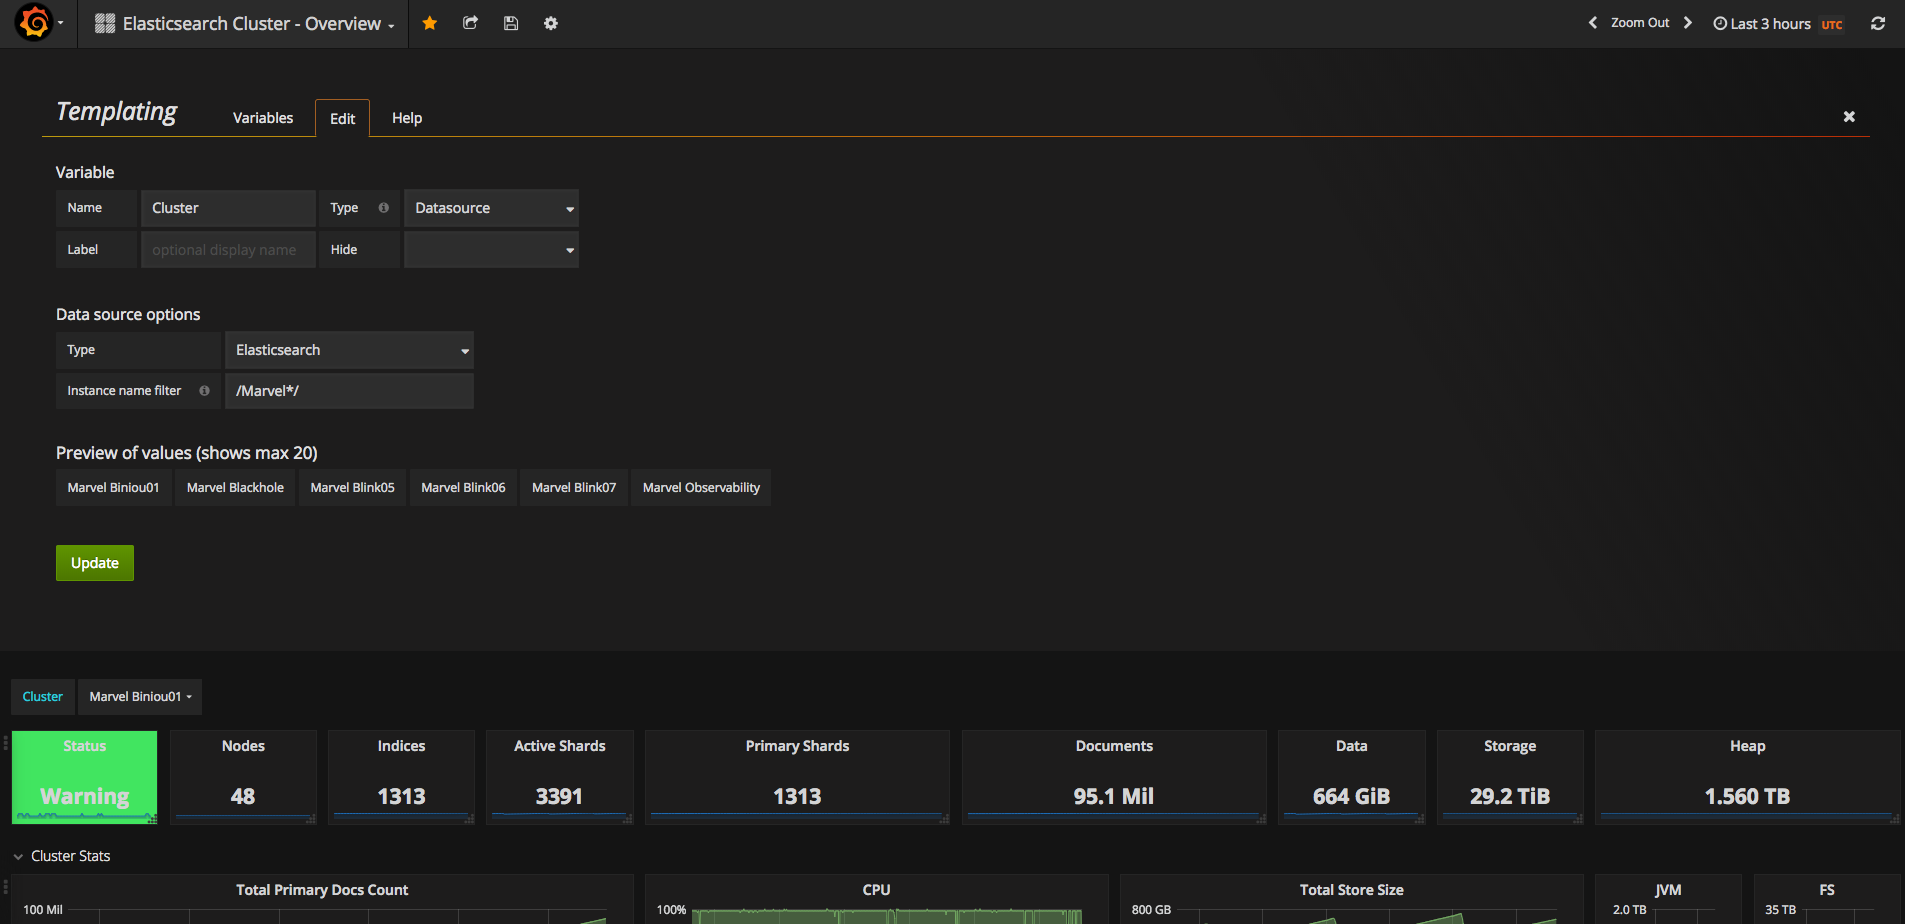Click the 29.2 TiB storage value
The image size is (1905, 924).
[x=1510, y=796]
